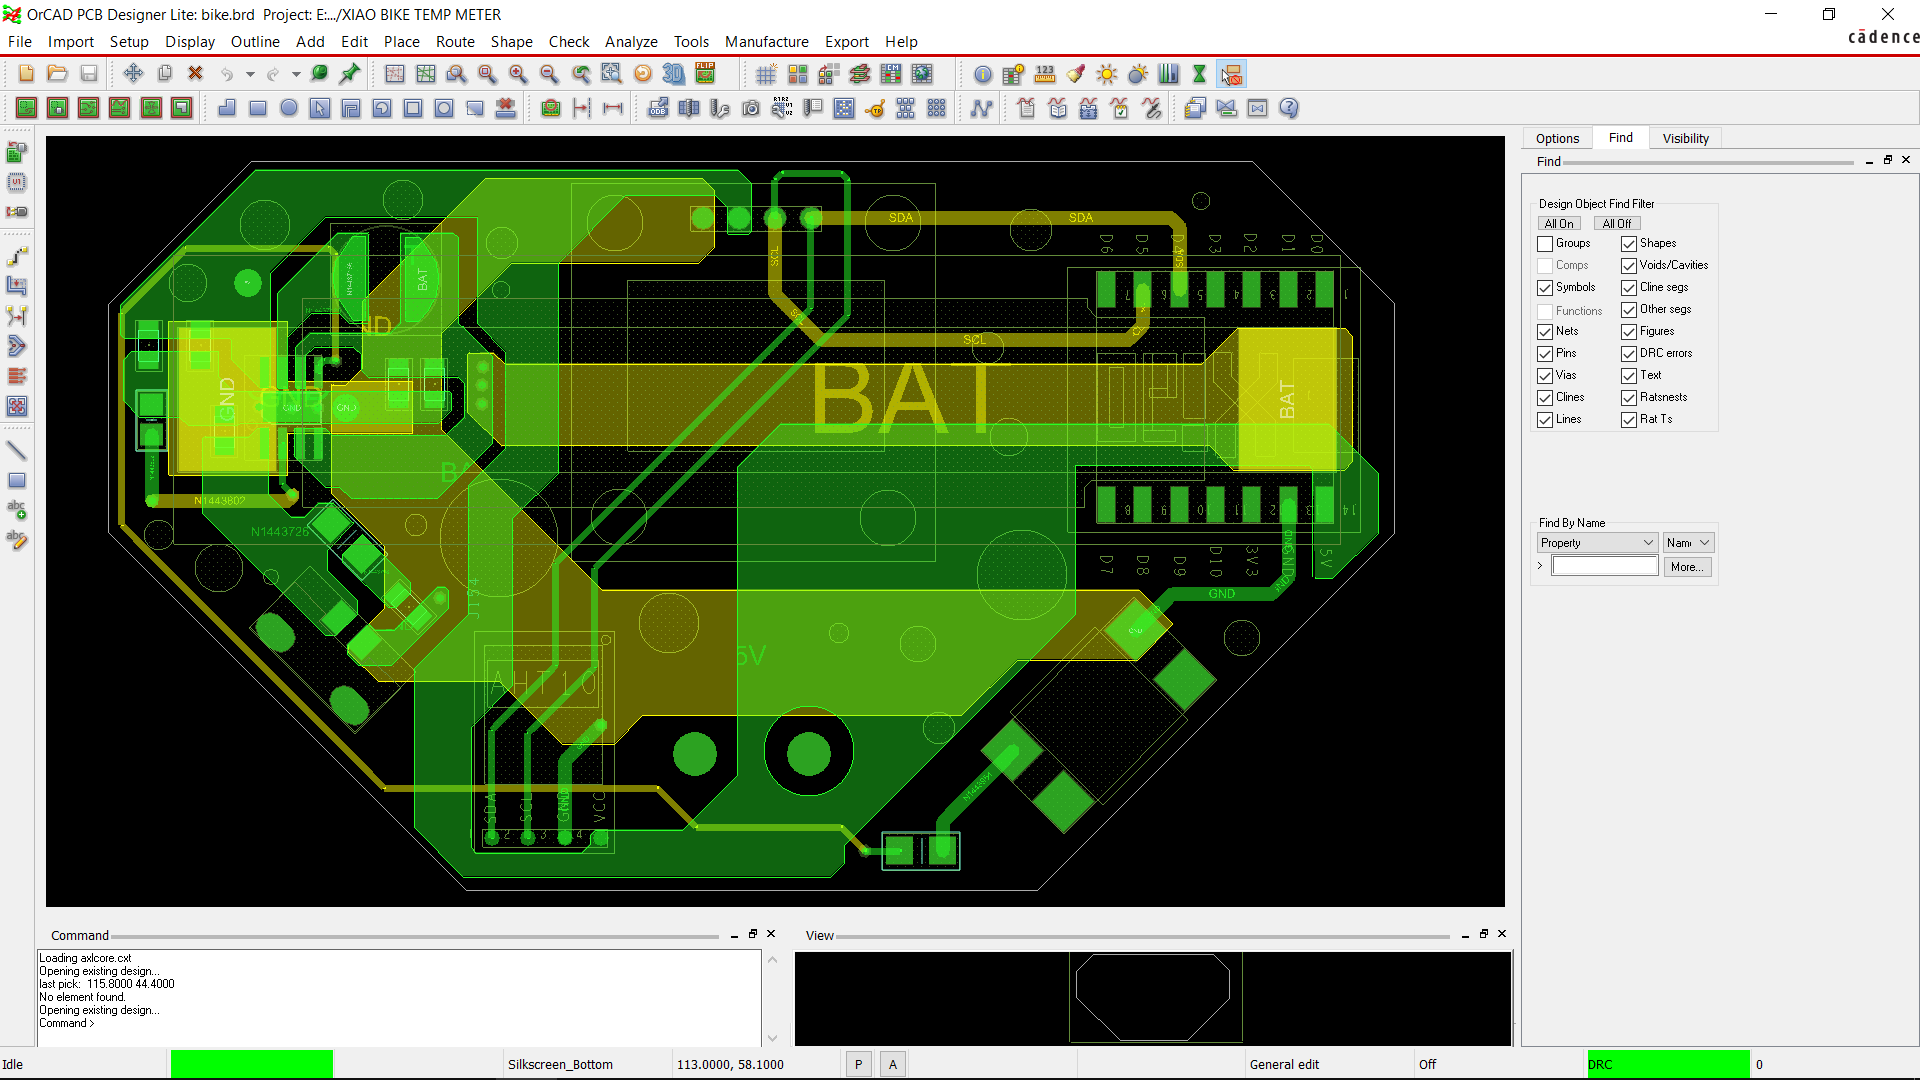Click the Add Text abc+ icon in sidebar
1920x1080 pixels.
coord(17,510)
